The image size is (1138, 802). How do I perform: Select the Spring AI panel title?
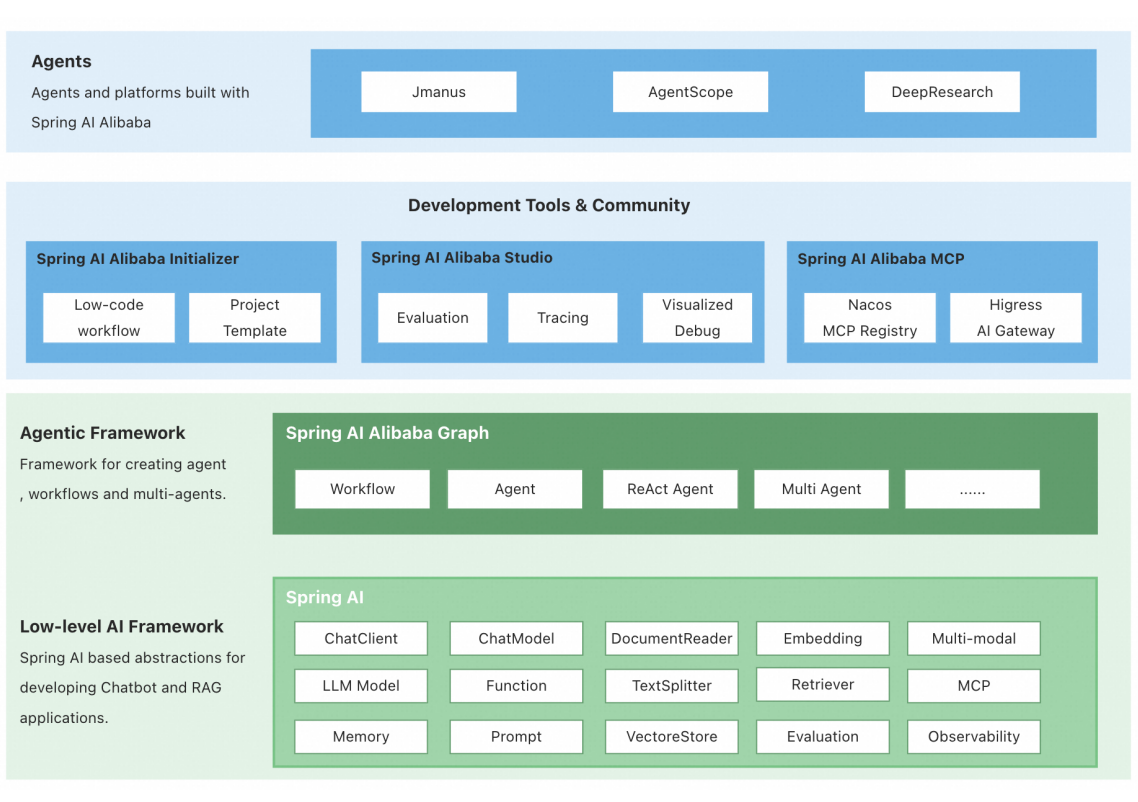pyautogui.click(x=324, y=597)
